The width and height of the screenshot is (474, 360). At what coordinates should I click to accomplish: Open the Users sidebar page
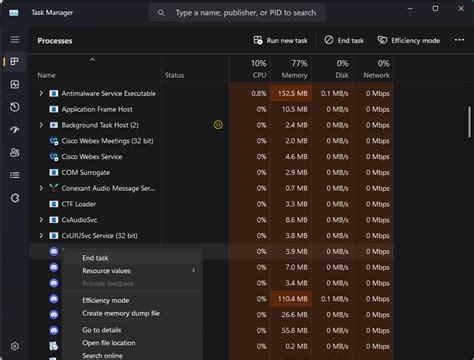[15, 152]
